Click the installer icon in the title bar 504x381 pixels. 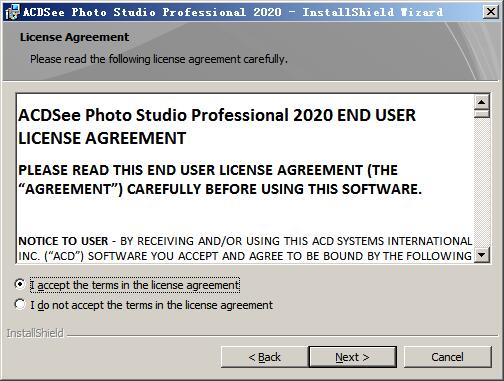(x=12, y=12)
